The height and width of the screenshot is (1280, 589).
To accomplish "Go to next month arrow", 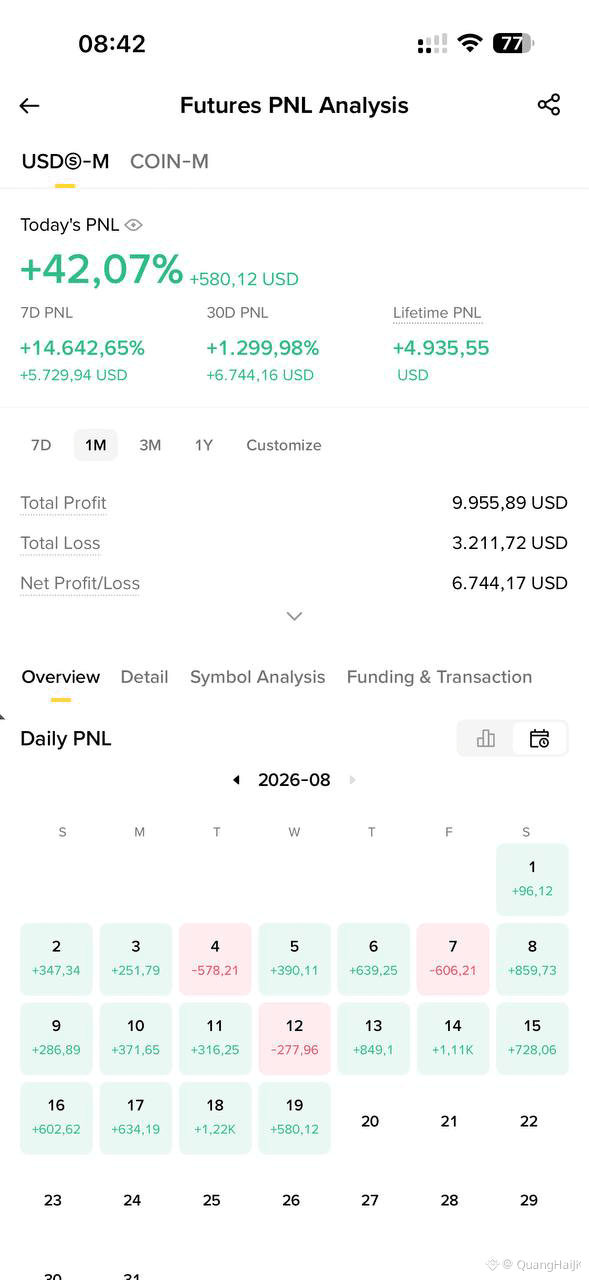I will point(352,780).
